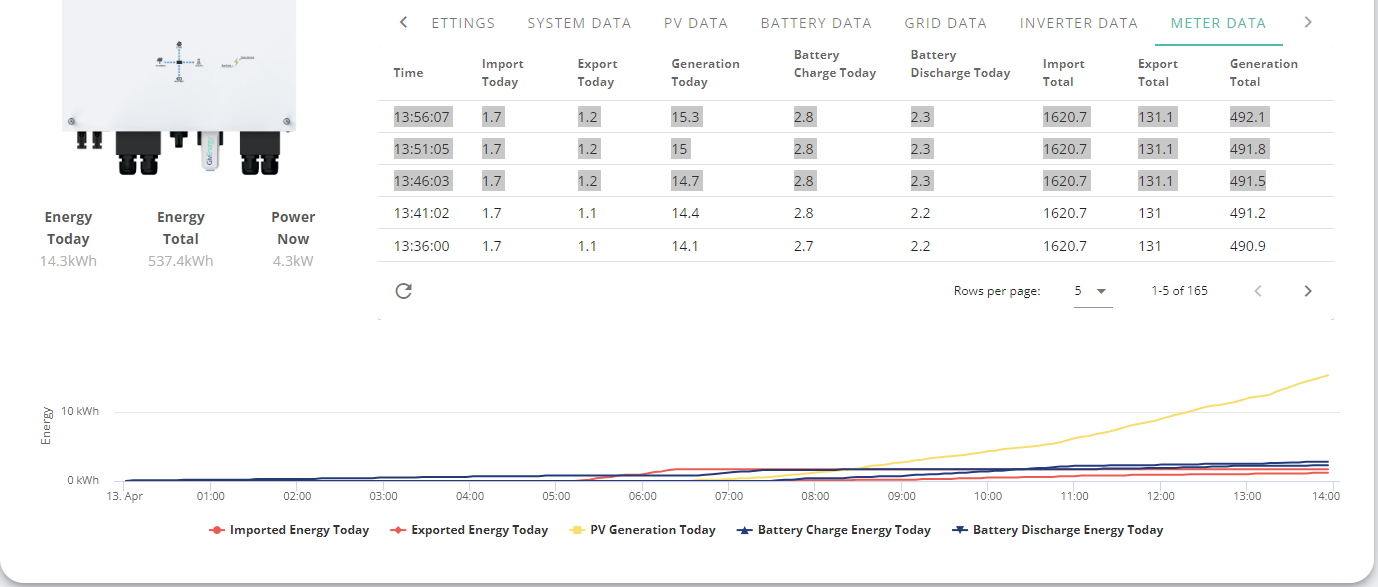Switch to the PV DATA tab

point(696,23)
